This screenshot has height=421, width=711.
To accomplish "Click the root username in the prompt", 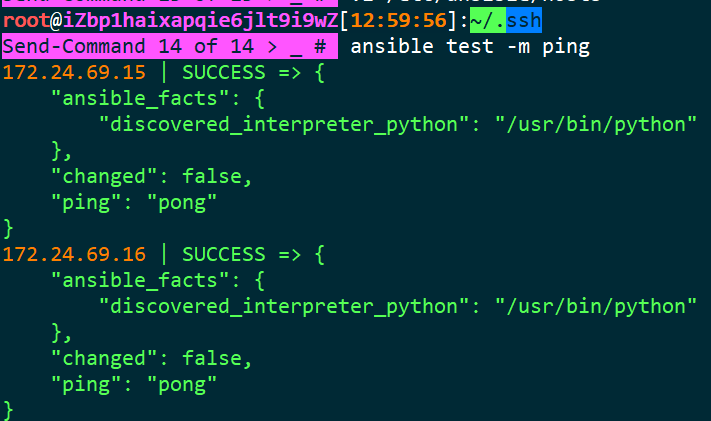I will 26,20.
